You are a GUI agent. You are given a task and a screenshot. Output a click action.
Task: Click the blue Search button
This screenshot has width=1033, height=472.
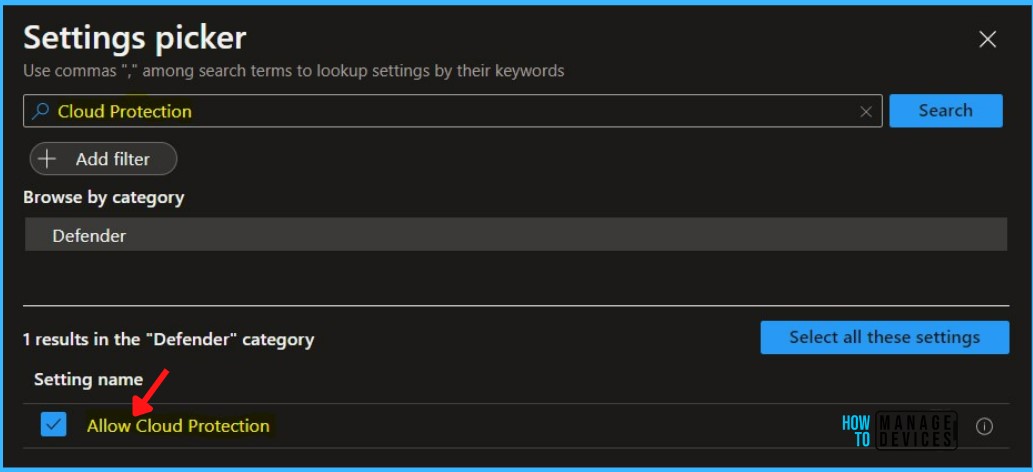[x=945, y=111]
